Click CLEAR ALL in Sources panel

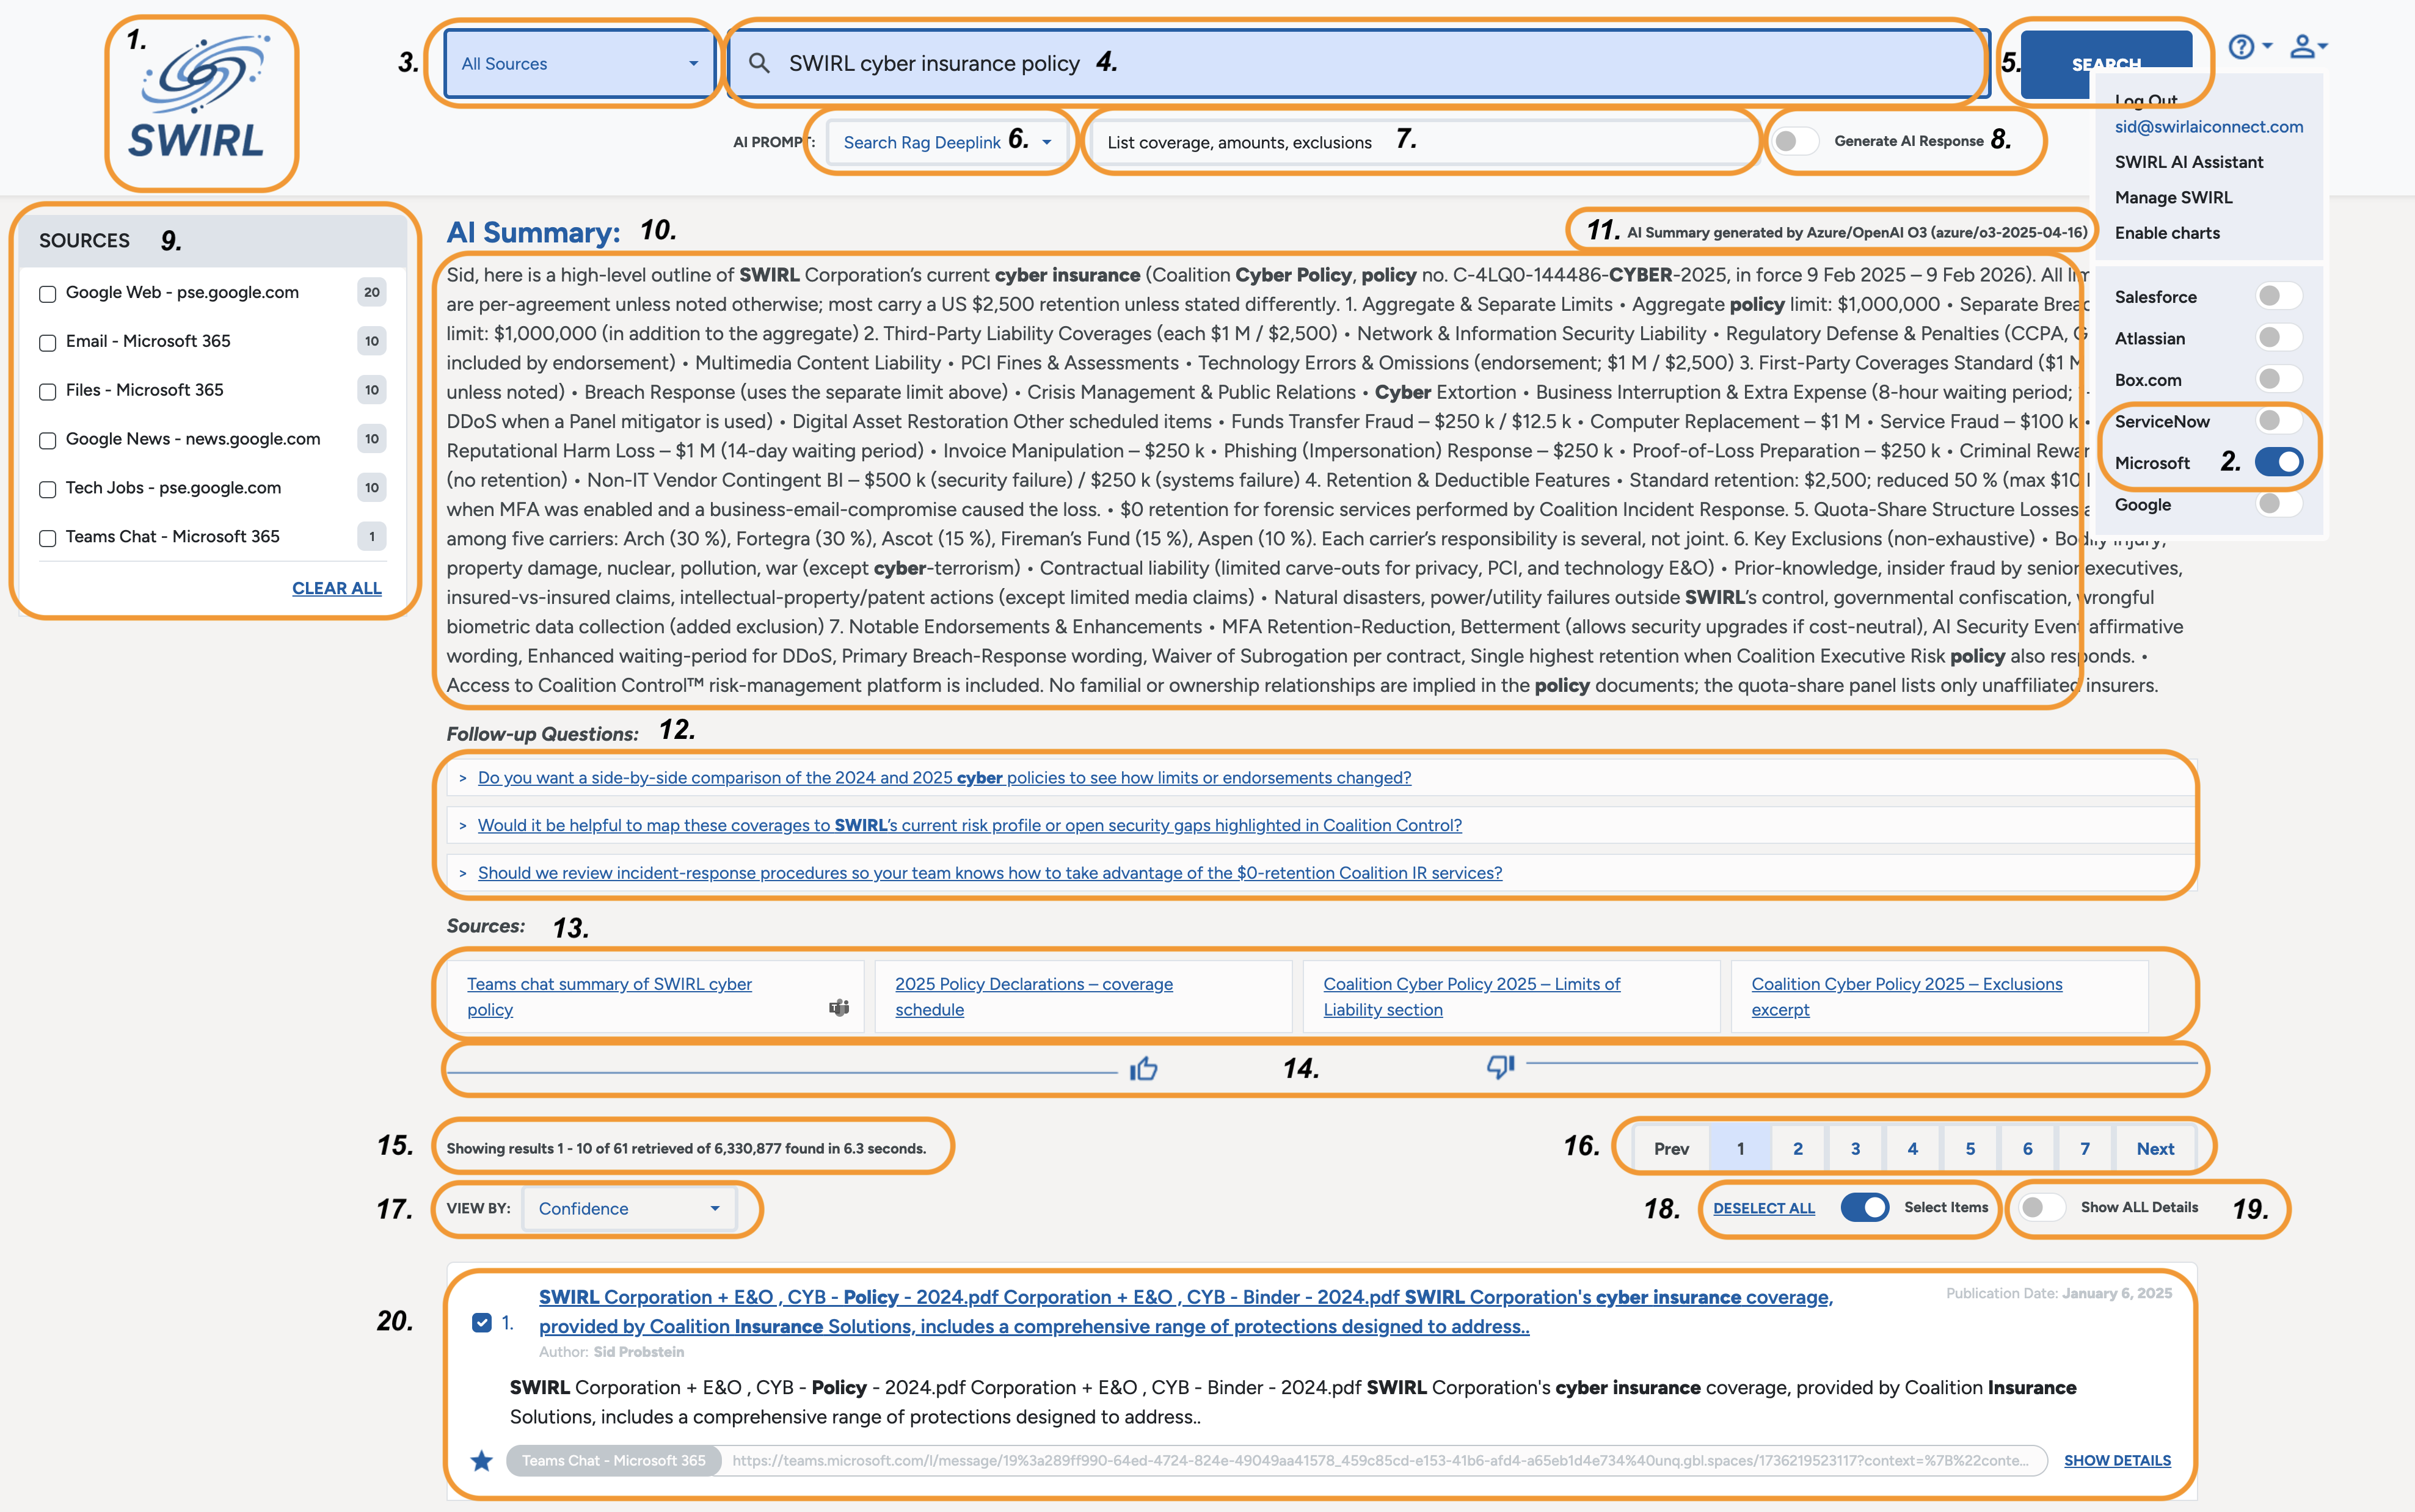tap(336, 589)
